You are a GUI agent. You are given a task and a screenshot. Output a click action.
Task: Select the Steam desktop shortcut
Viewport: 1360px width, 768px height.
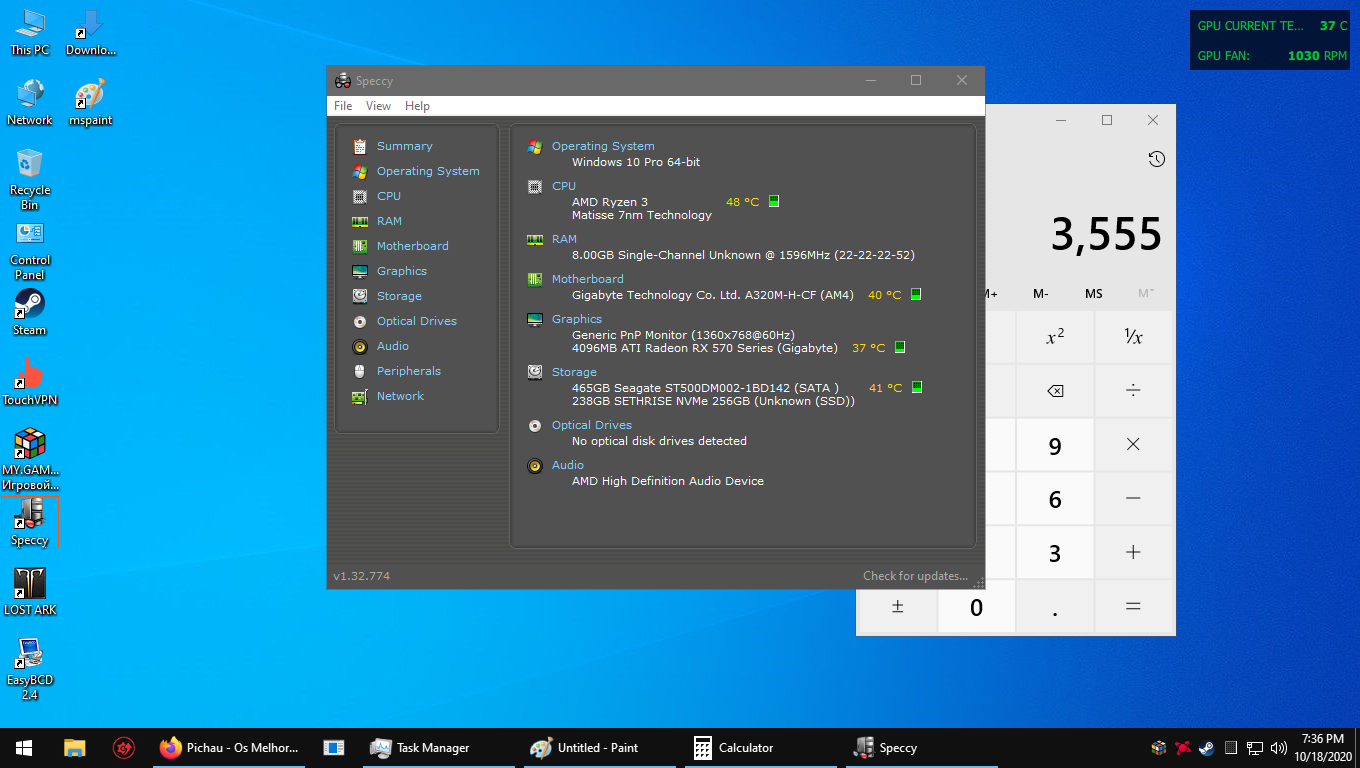(30, 313)
